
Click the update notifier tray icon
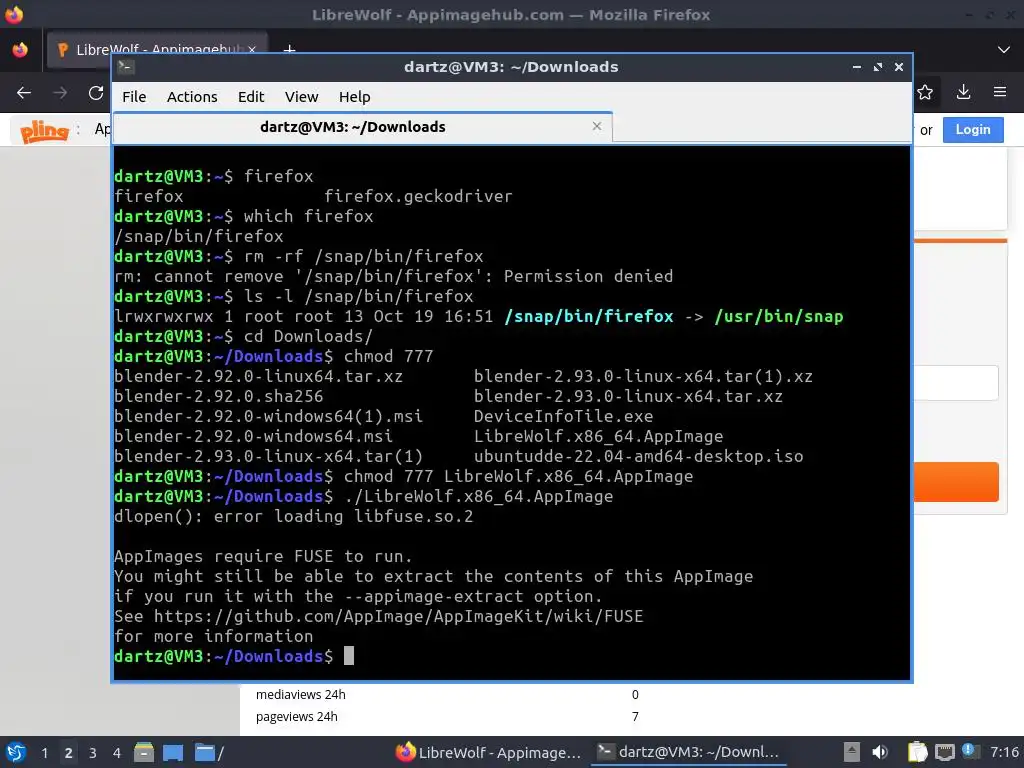970,751
